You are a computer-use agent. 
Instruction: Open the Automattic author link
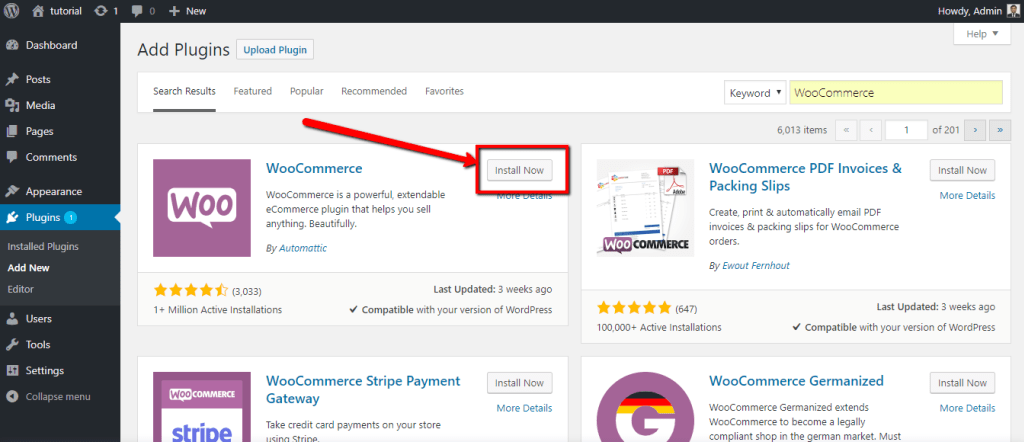(303, 248)
